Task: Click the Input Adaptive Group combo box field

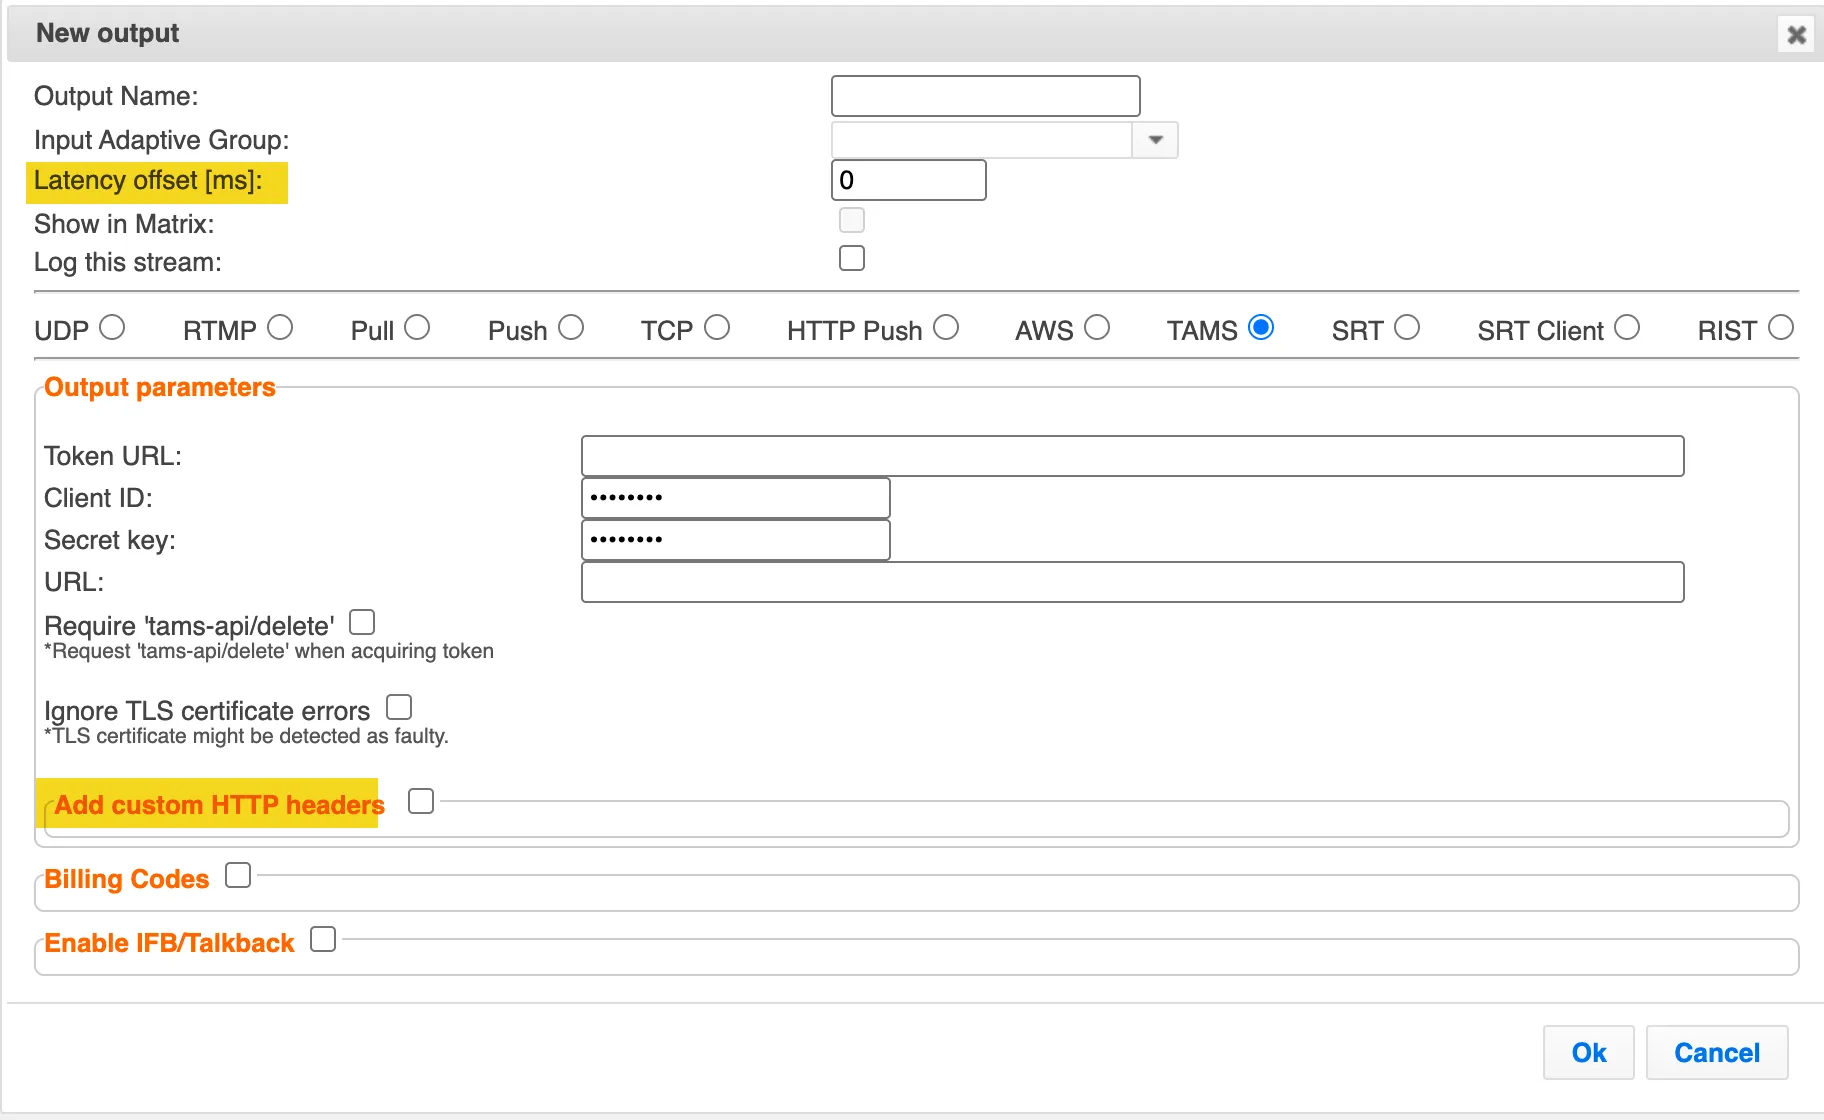Action: click(x=982, y=140)
